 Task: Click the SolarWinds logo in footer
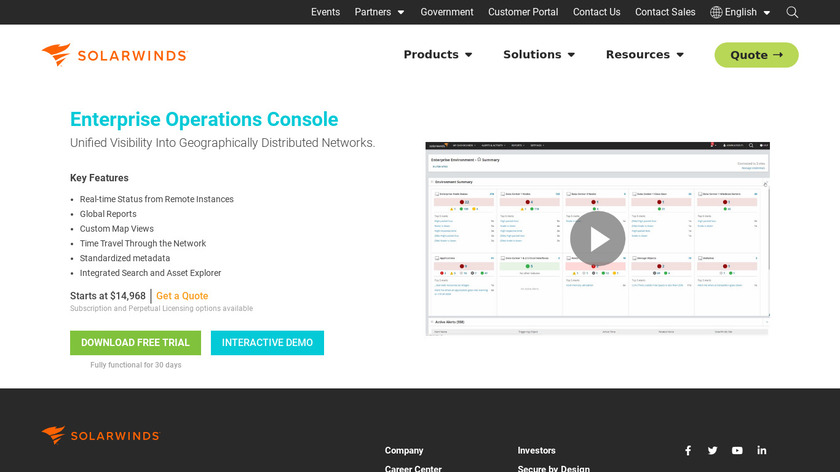101,435
